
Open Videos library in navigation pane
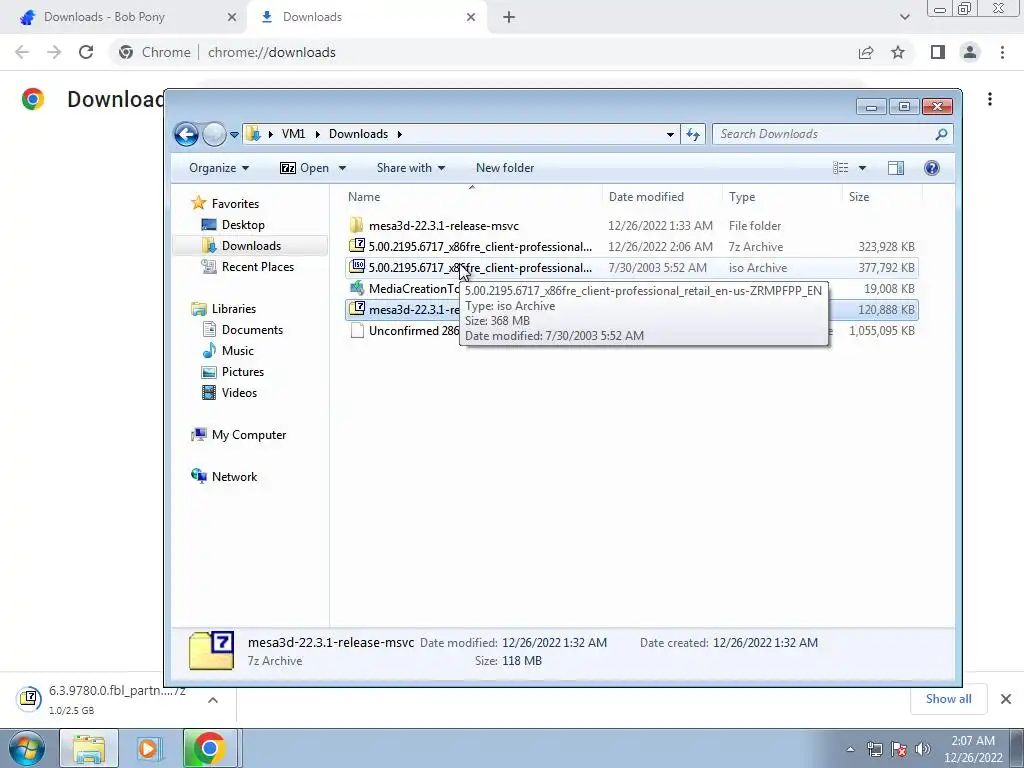(x=229, y=392)
